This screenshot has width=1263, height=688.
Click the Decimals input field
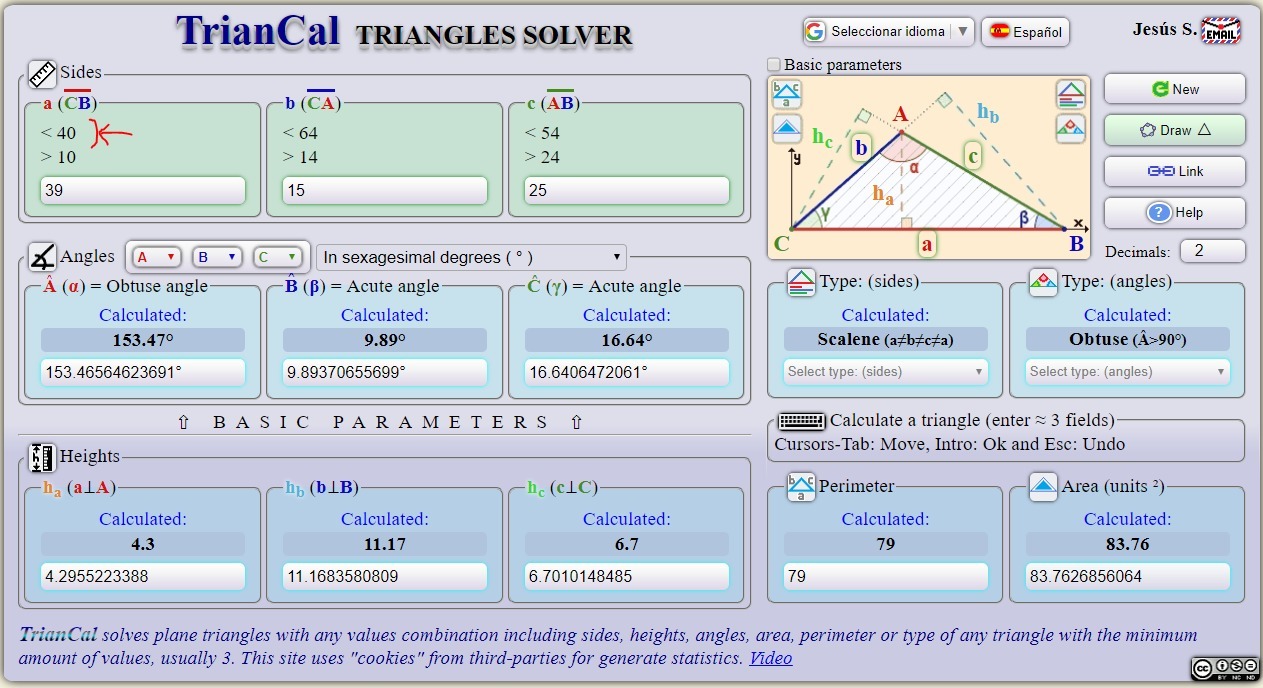tap(1213, 251)
